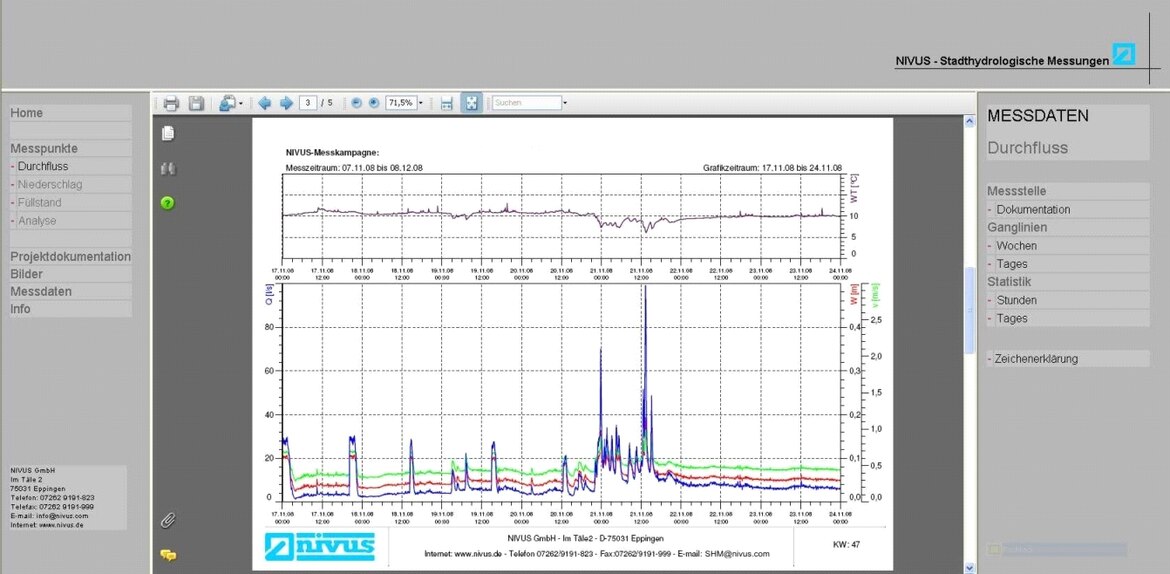Open the binoculars search panel icon

(168, 168)
